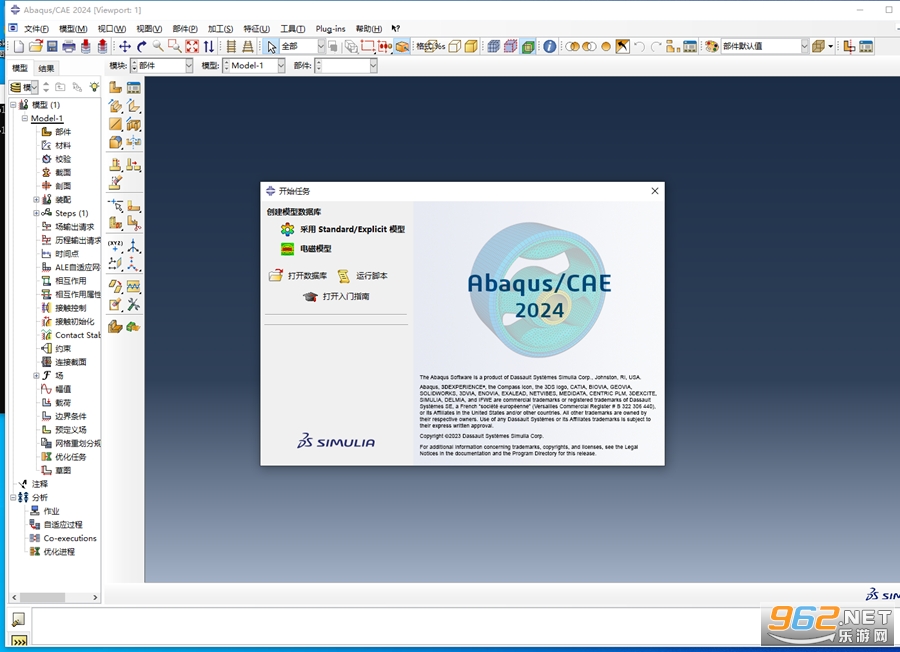
Task: Click the message area icon
Action: [18, 619]
